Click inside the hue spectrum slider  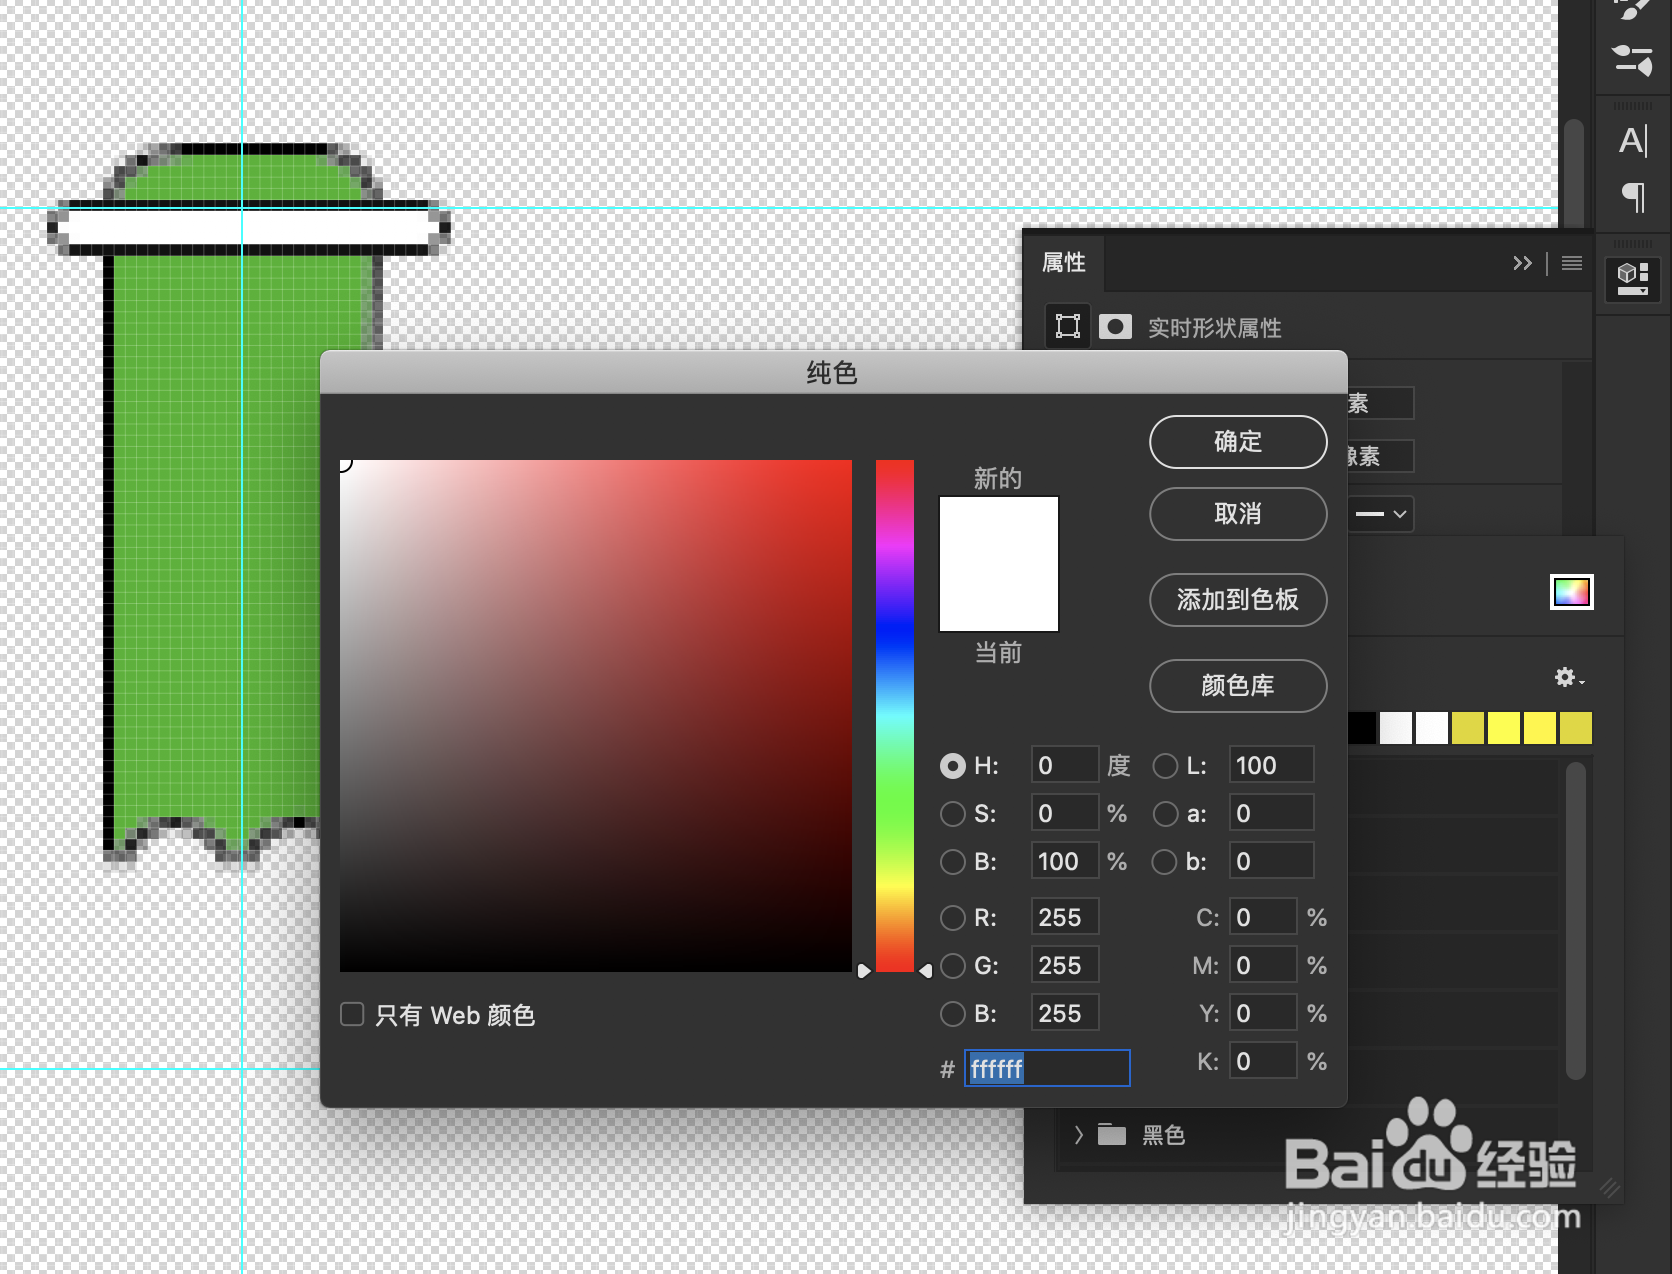click(895, 715)
